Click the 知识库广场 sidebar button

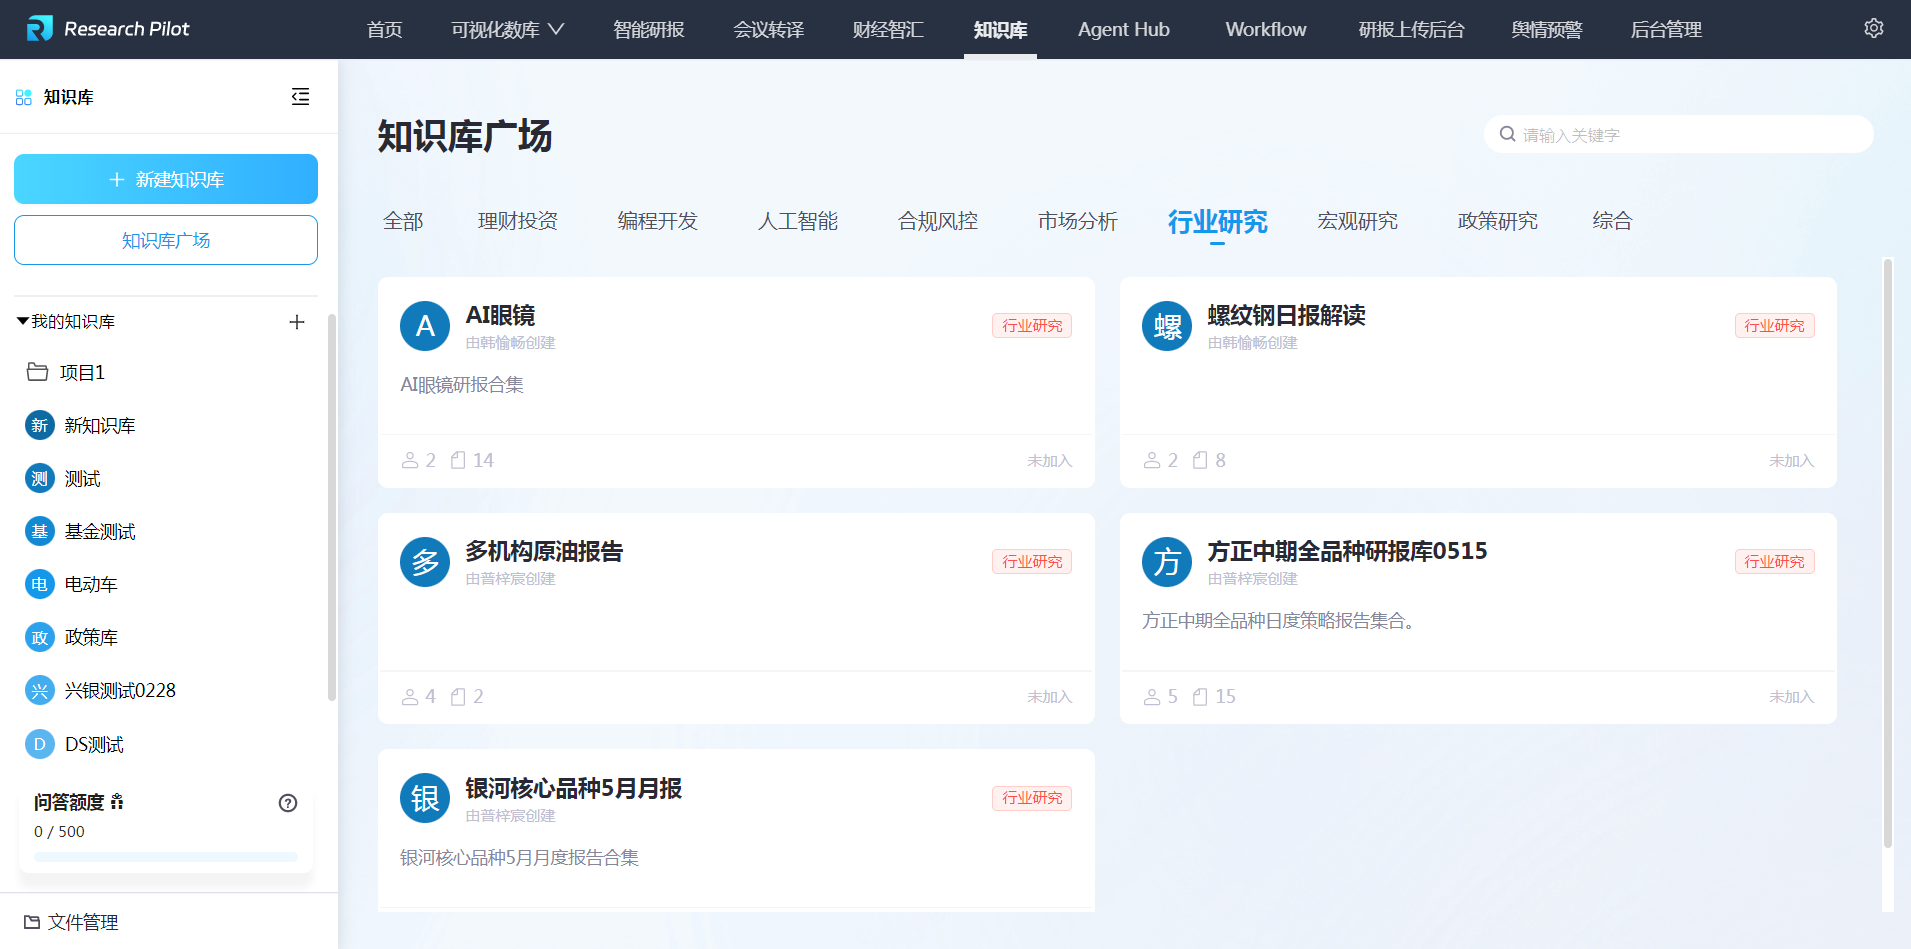(x=166, y=240)
